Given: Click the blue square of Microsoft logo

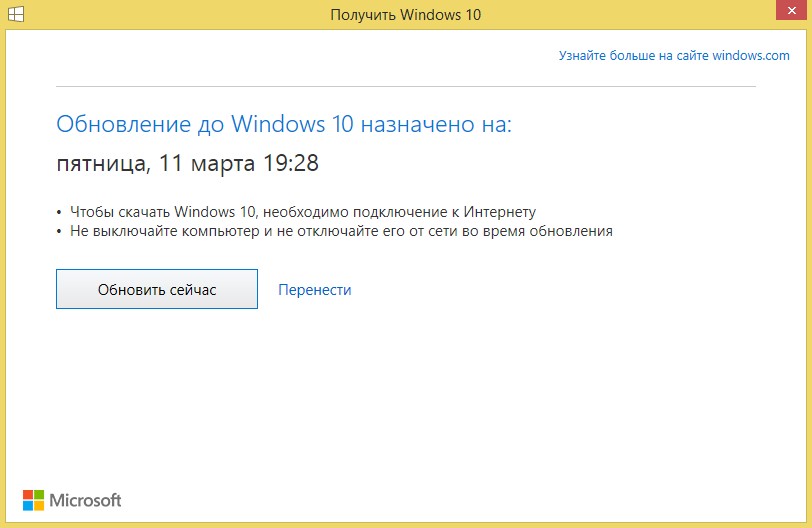Looking at the screenshot, I should tap(28, 506).
